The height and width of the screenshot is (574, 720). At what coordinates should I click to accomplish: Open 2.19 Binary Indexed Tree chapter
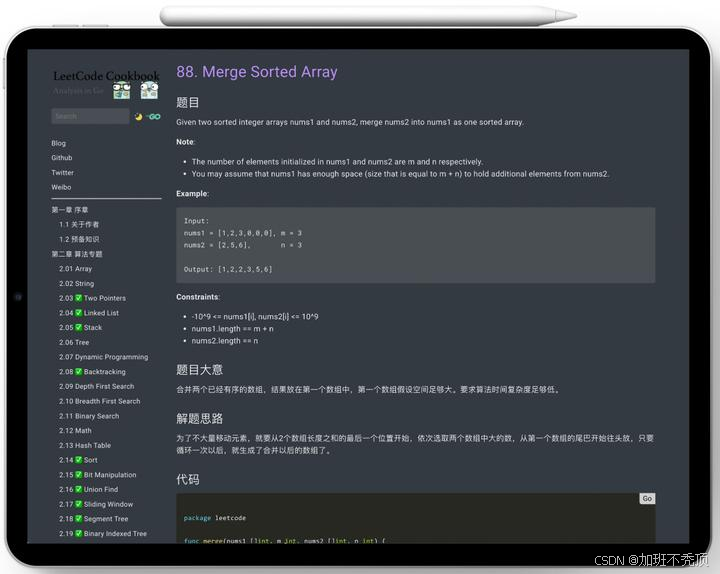103,534
